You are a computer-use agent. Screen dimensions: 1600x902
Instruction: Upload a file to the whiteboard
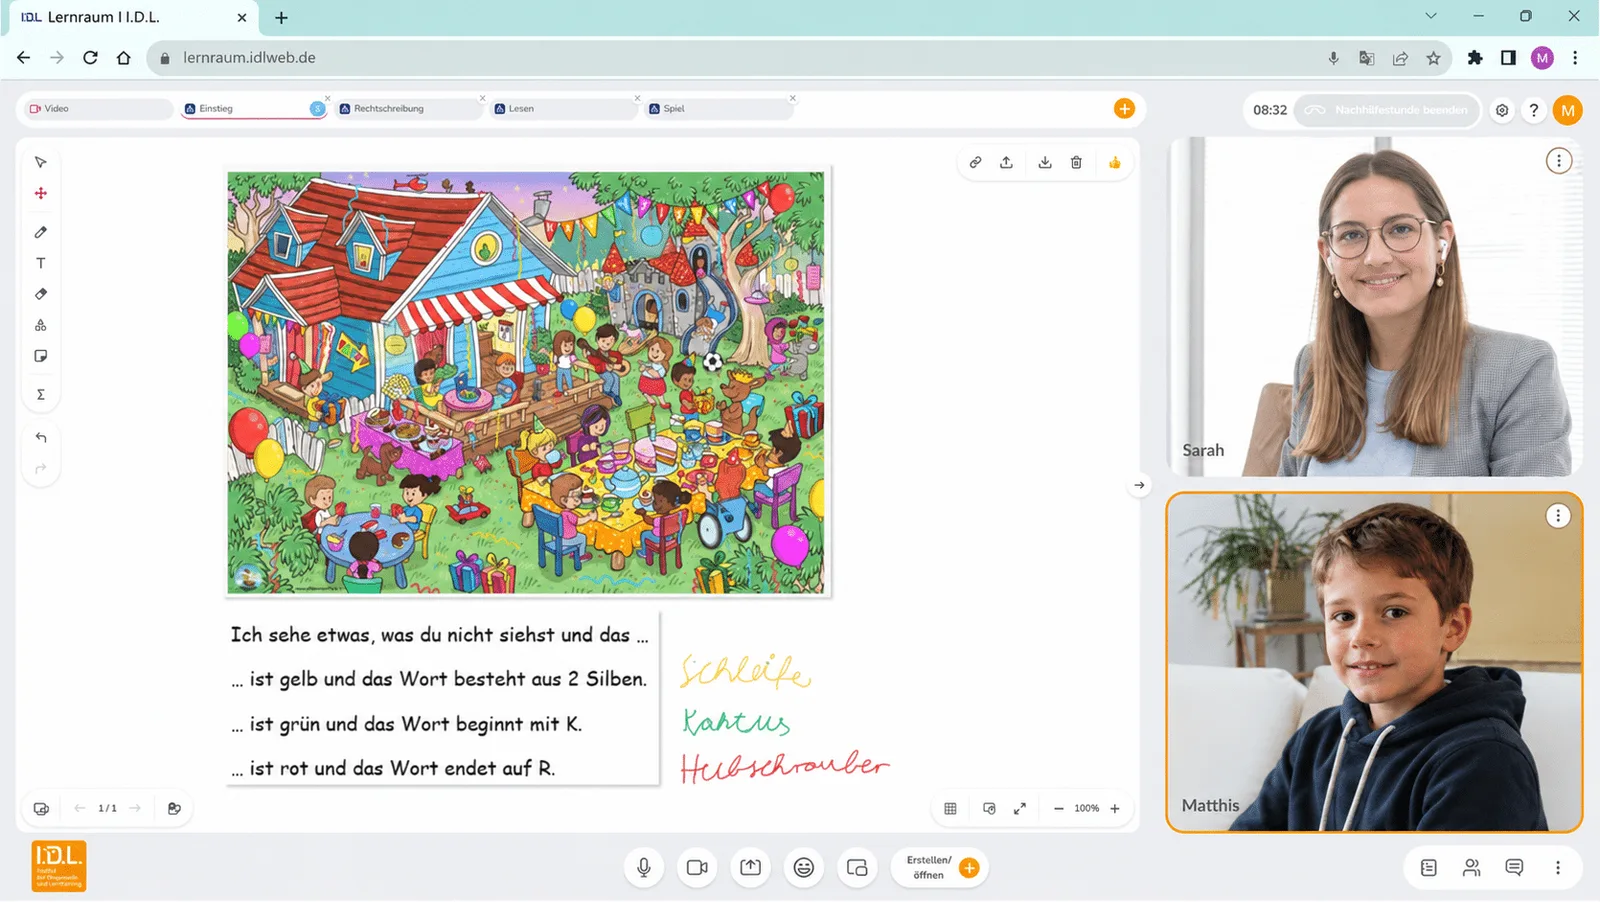pyautogui.click(x=1006, y=162)
